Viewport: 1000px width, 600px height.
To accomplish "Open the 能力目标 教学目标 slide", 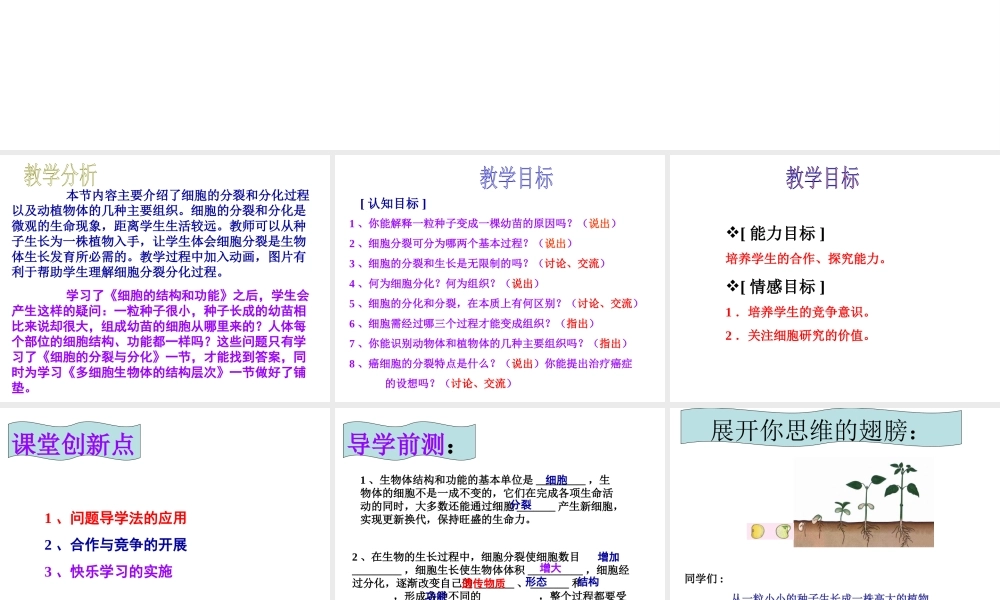I will pyautogui.click(x=835, y=278).
